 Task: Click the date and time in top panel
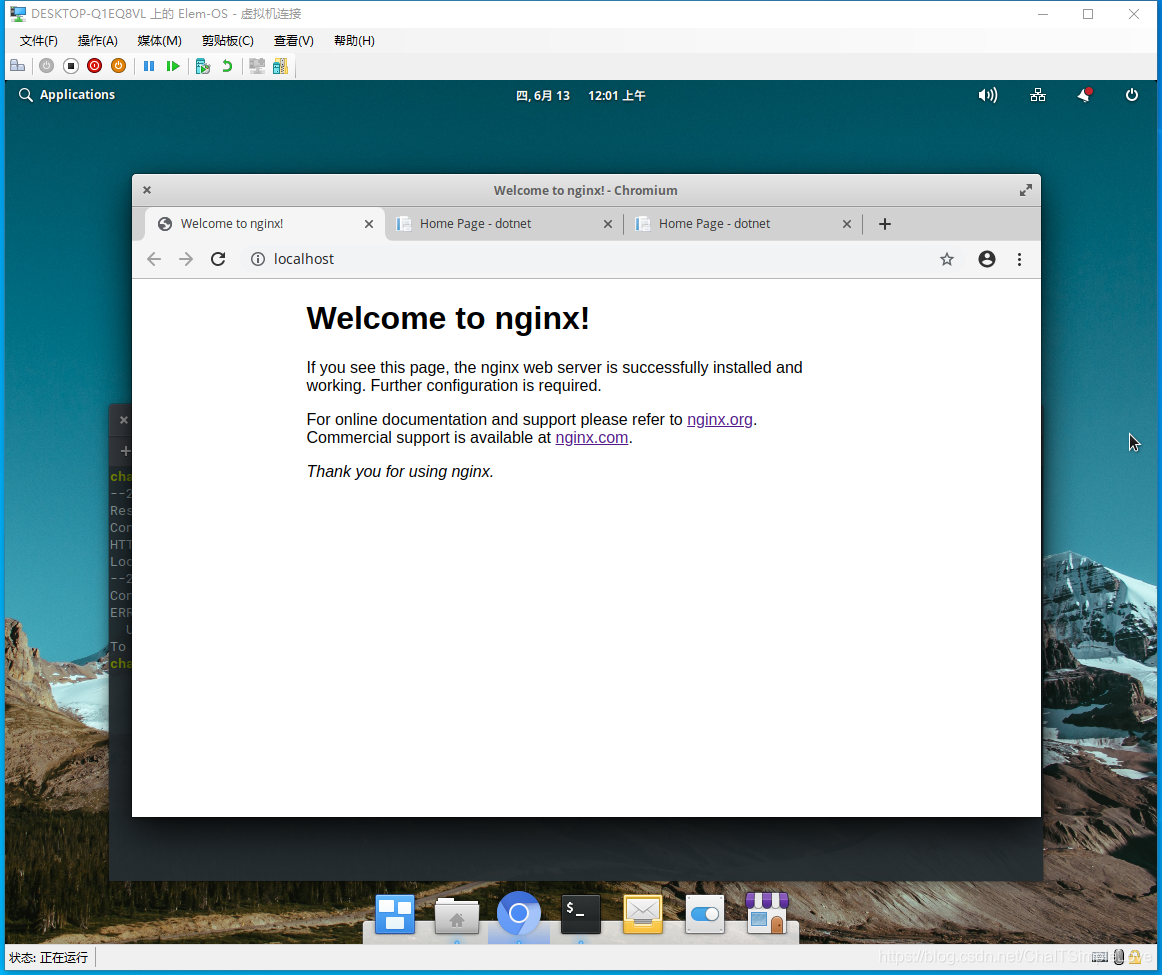[x=580, y=96]
